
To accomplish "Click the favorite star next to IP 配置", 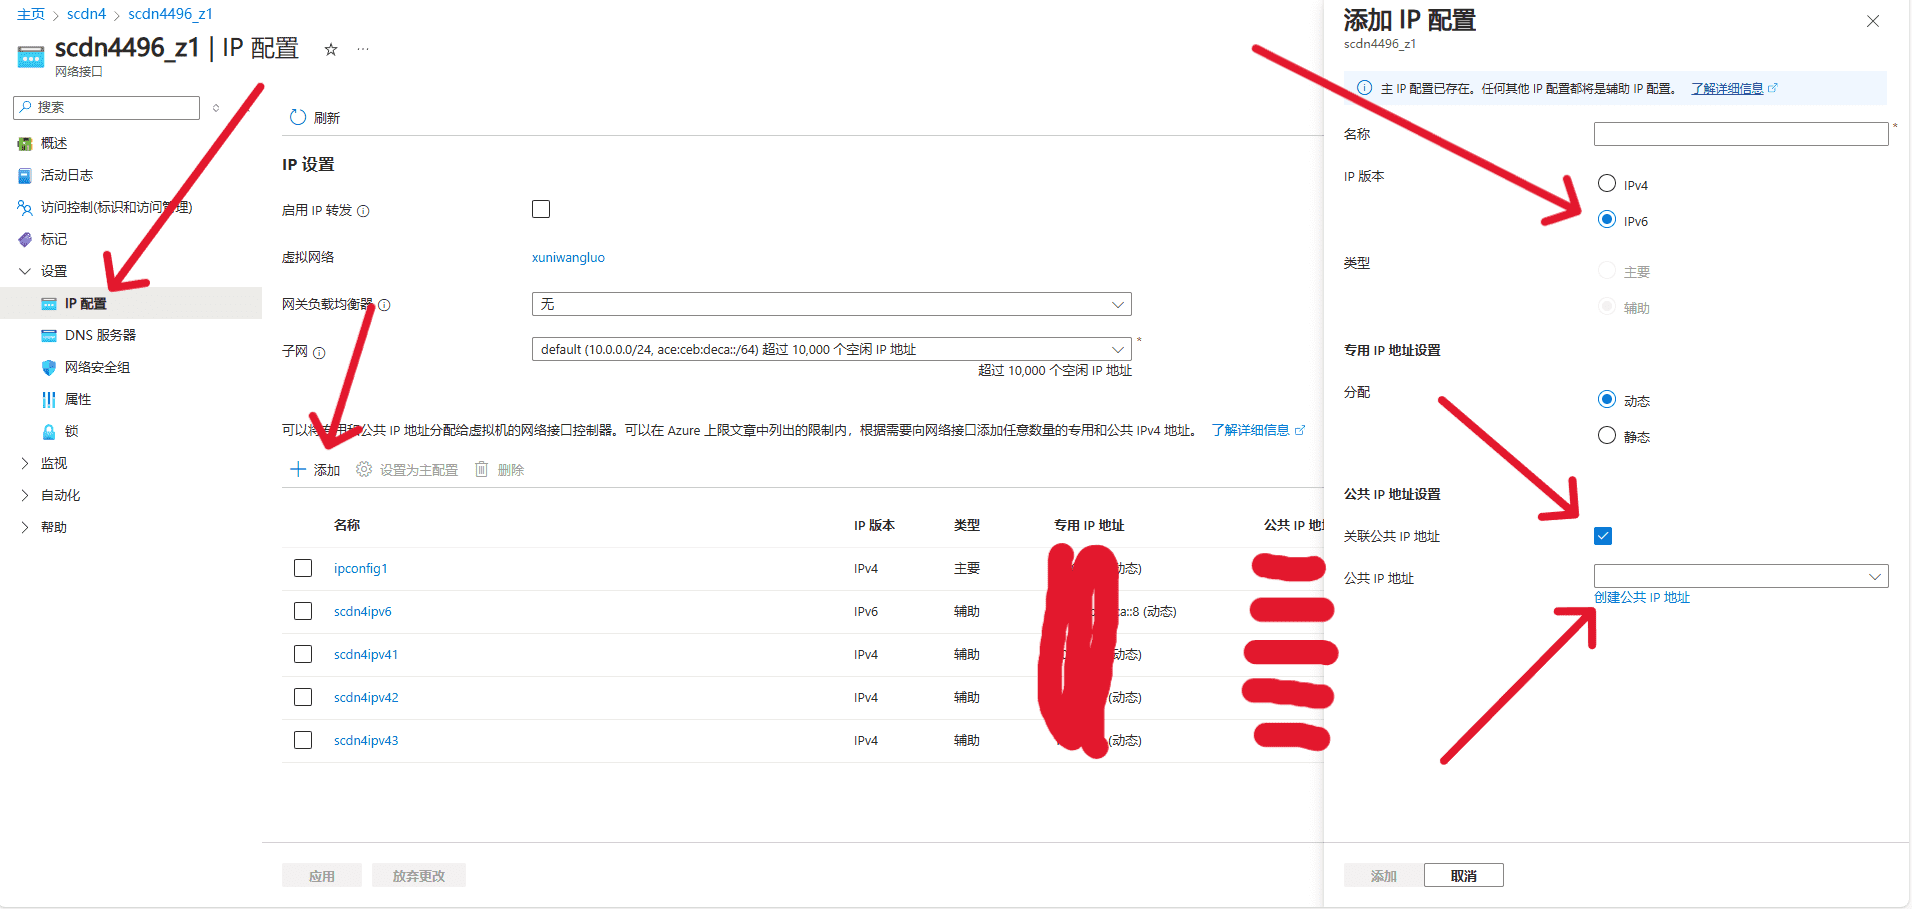I will tap(330, 49).
